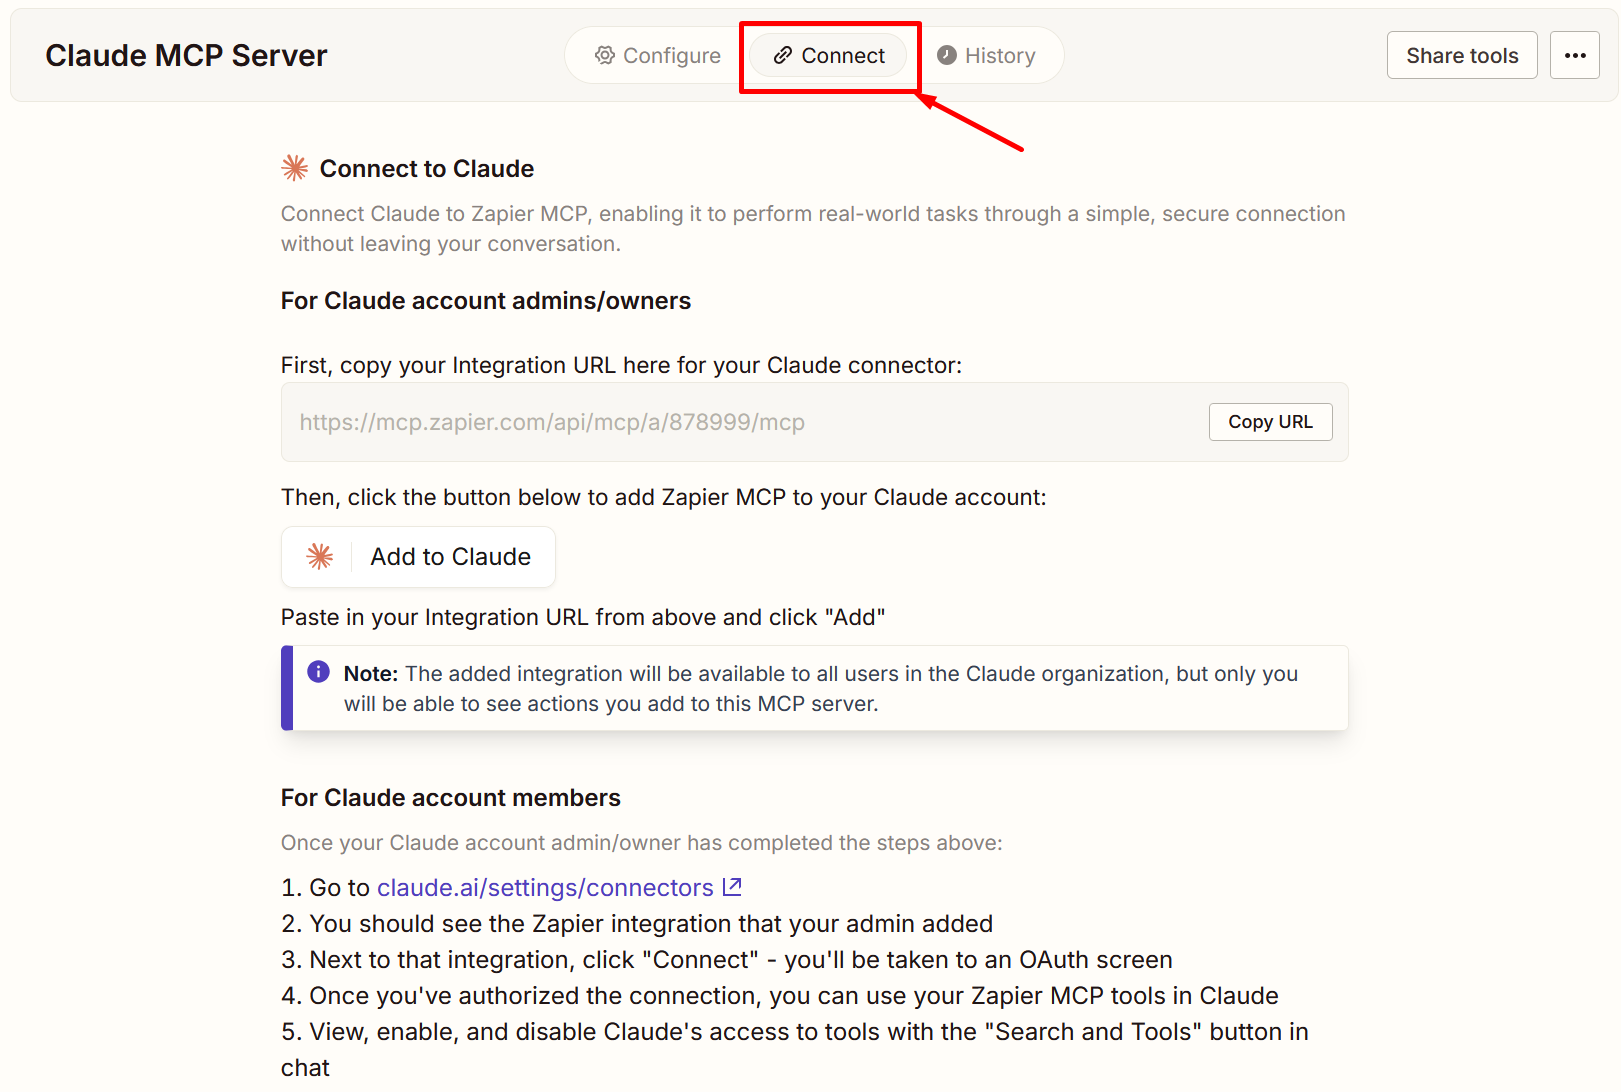Click the Integration URL text field

pos(740,422)
